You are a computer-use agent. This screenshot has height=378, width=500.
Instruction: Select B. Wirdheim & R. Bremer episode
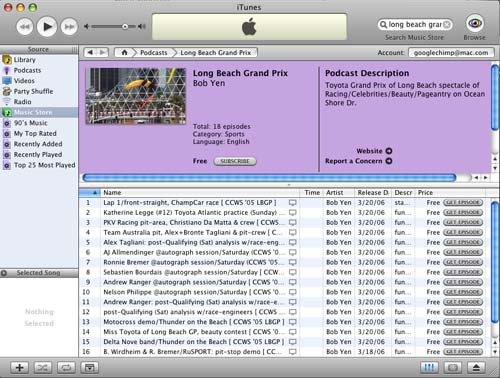click(x=285, y=352)
